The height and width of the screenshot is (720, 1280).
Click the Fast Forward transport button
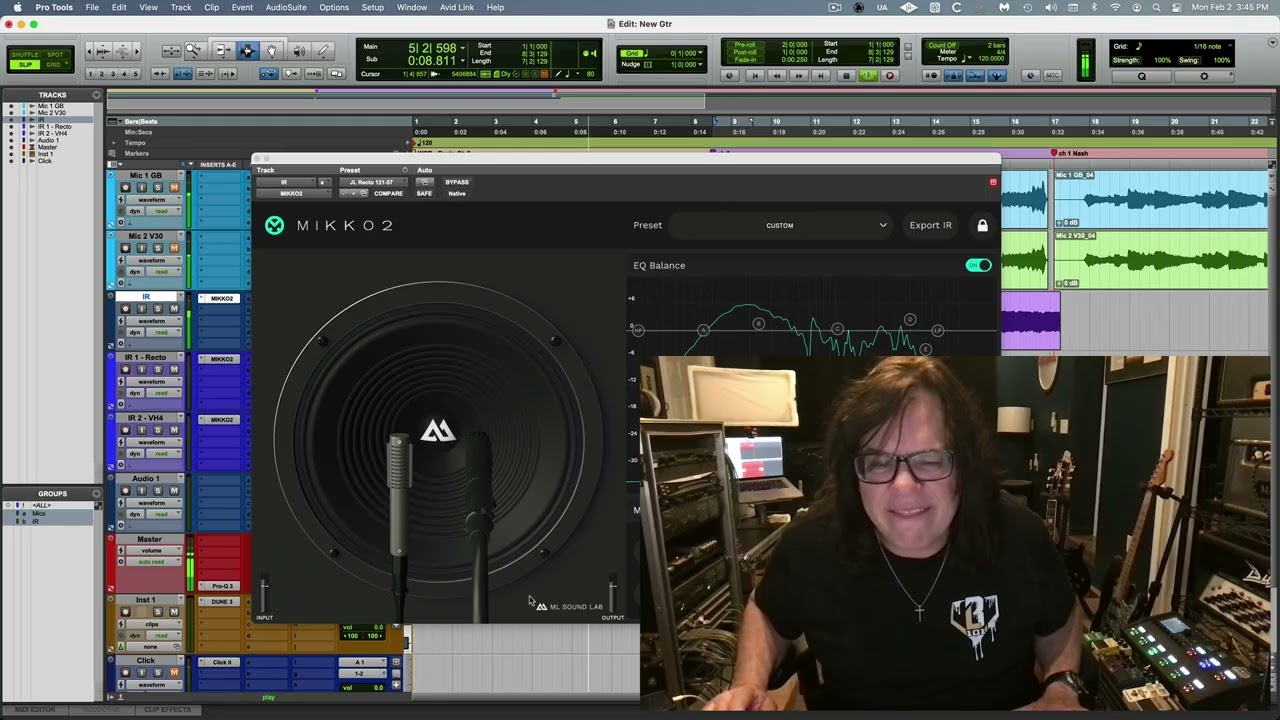coord(799,75)
